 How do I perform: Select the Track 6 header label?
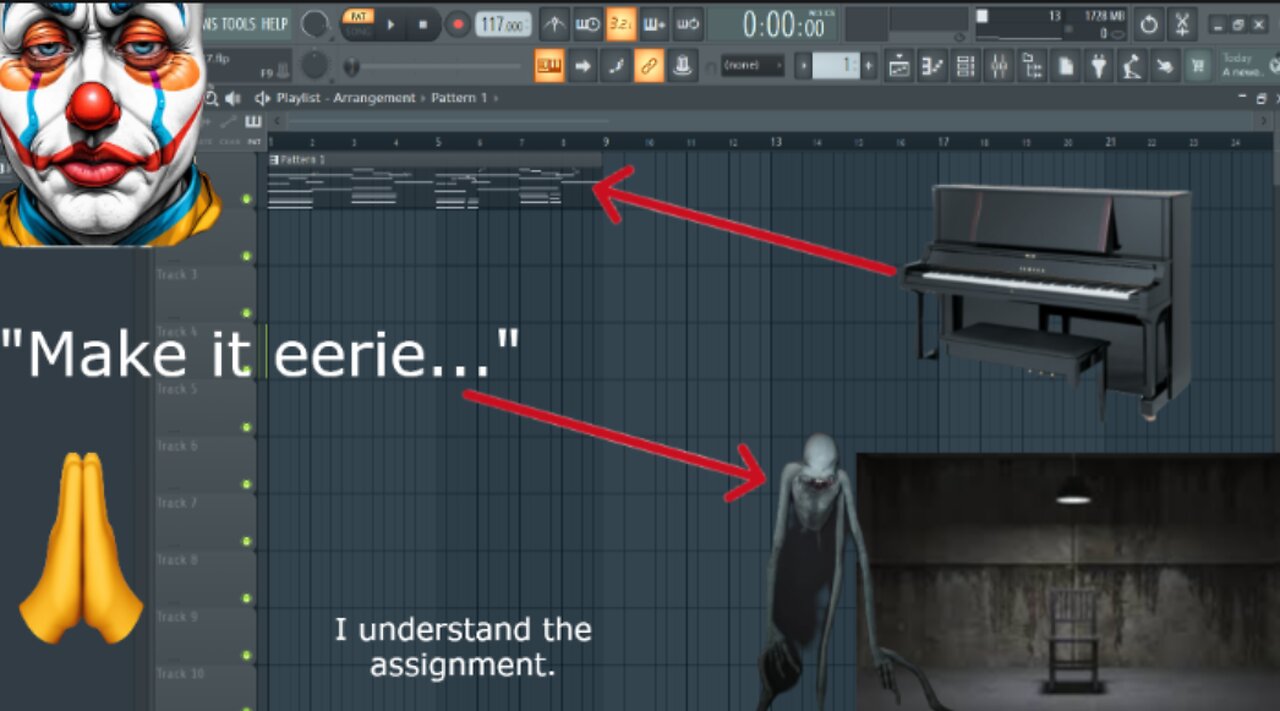177,446
